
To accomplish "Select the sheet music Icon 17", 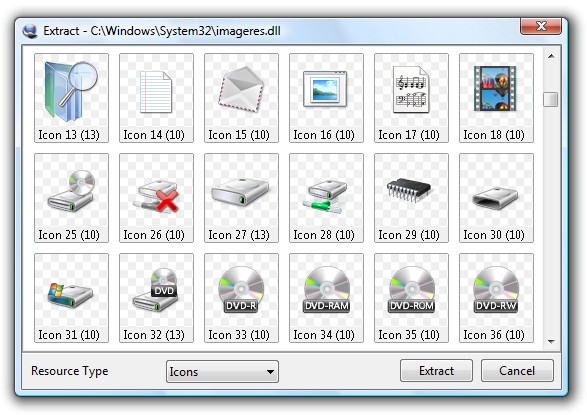I will (411, 98).
